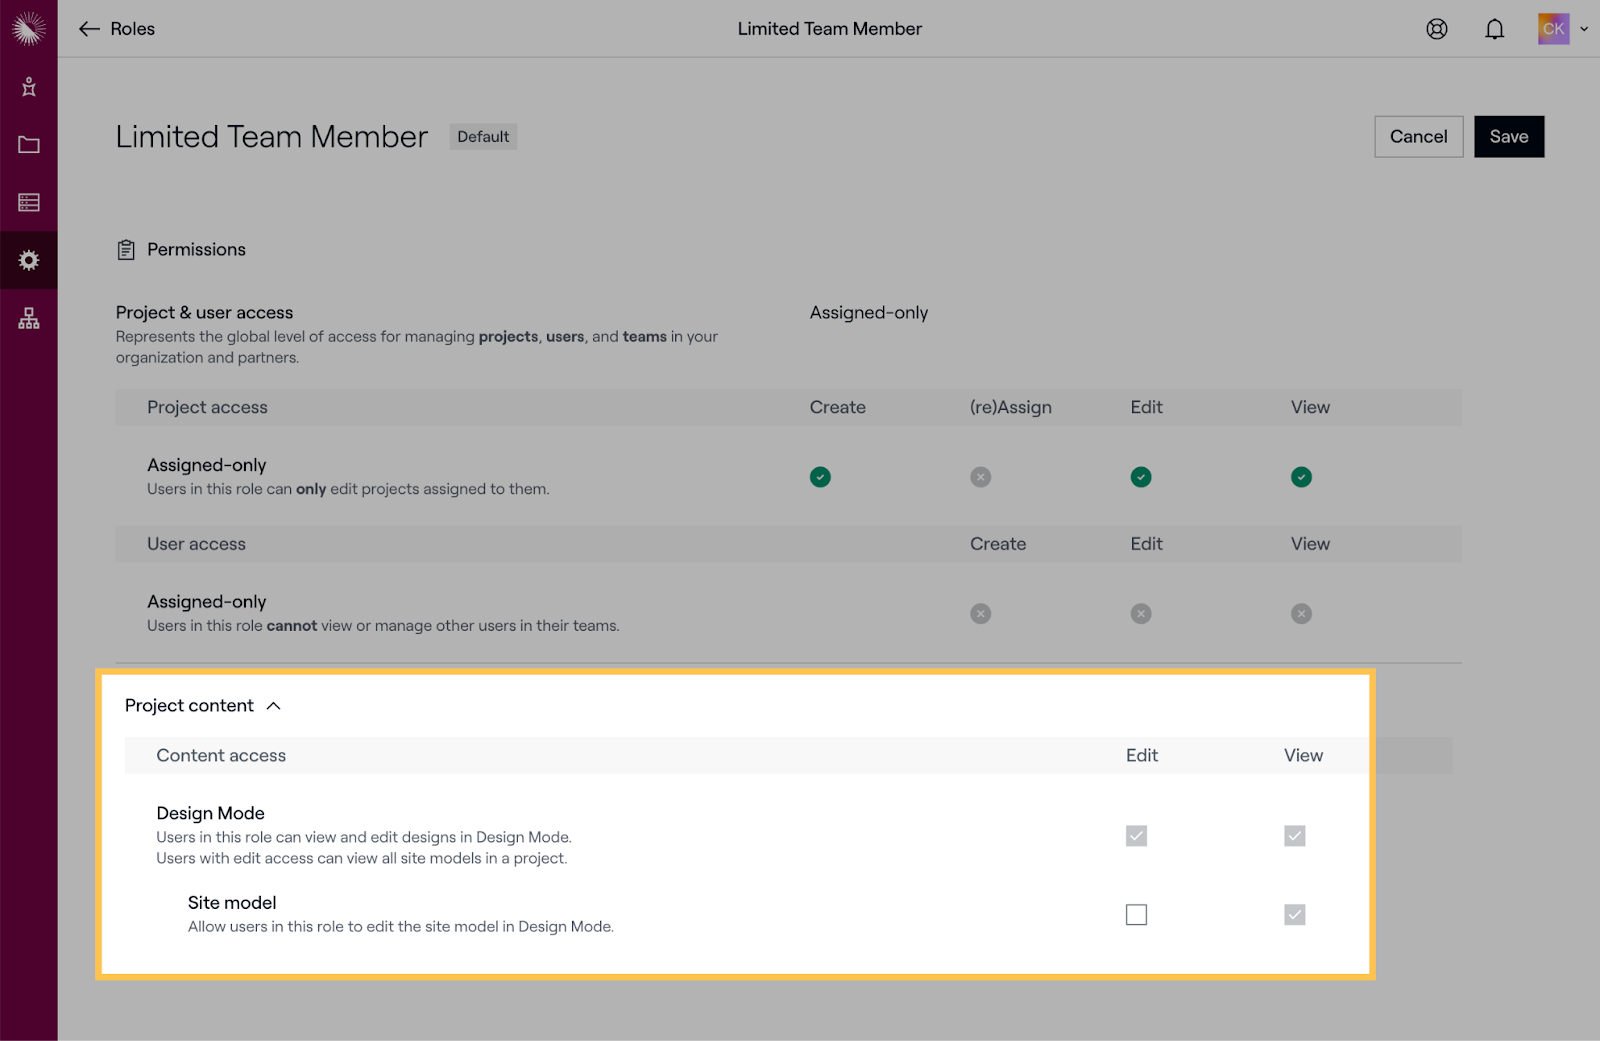Click the Cancel button
Screen dimensions: 1600x1041
(x=1418, y=136)
